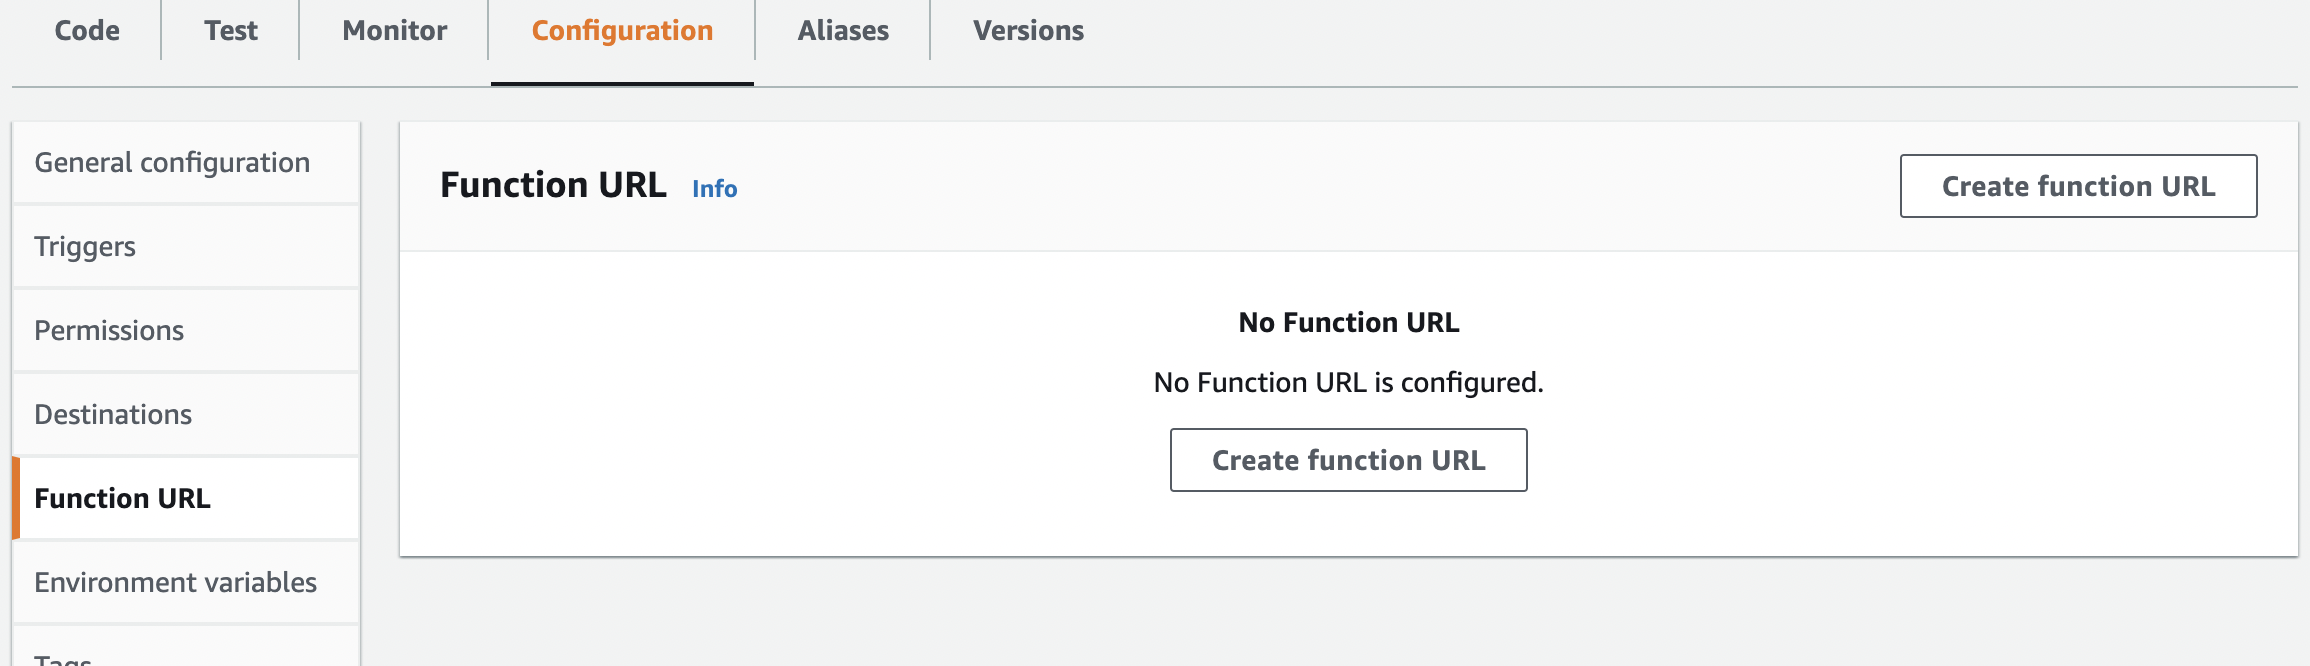Open Environment variables in the sidebar

click(175, 583)
